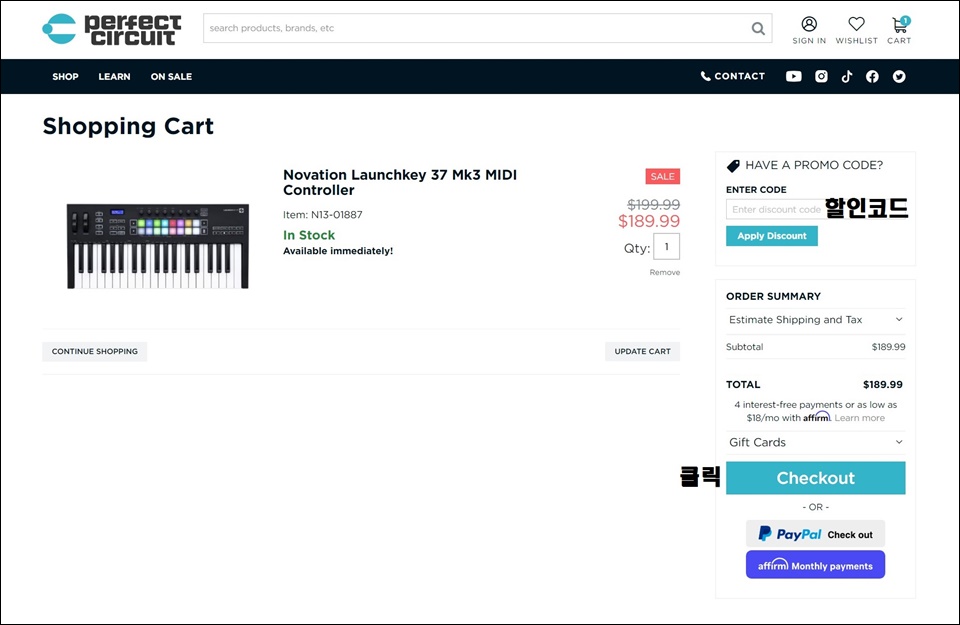Open the Facebook social icon
This screenshot has width=960, height=625.
(x=872, y=77)
